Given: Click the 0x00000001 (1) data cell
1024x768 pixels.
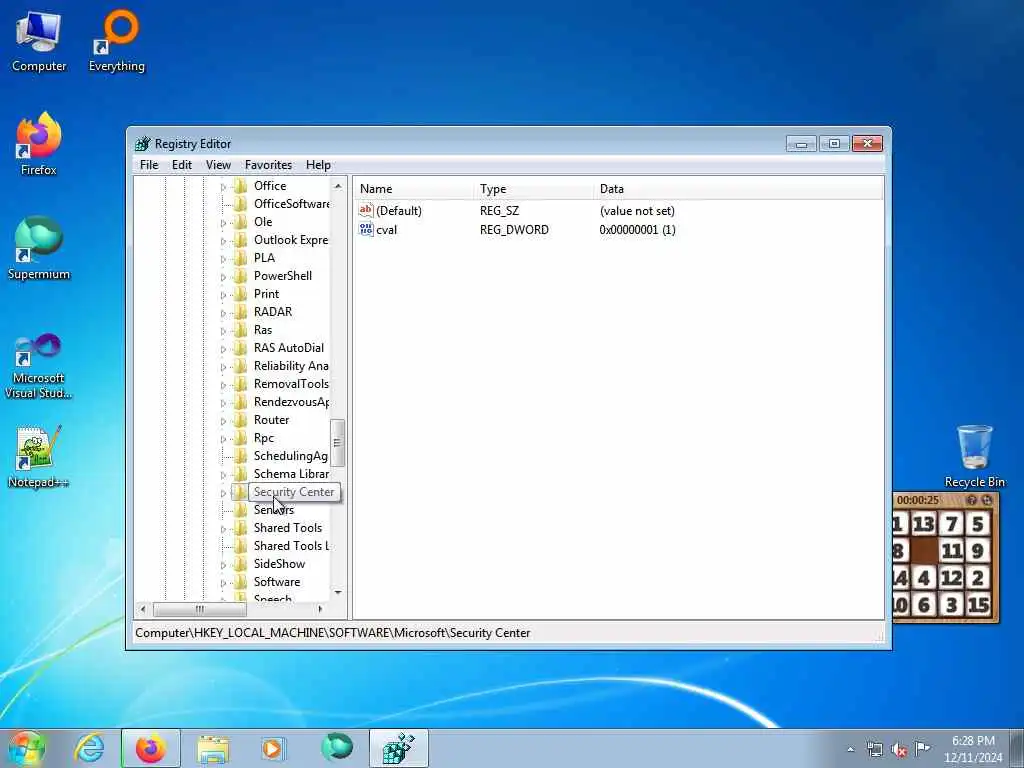Looking at the screenshot, I should [637, 230].
